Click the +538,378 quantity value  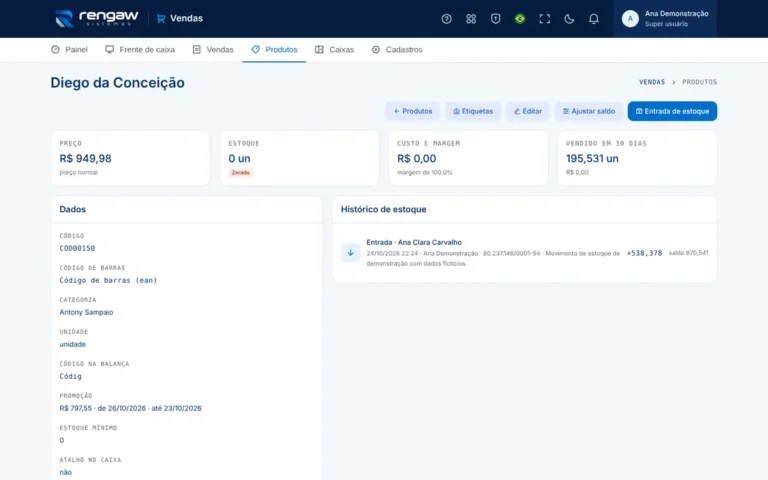click(644, 253)
